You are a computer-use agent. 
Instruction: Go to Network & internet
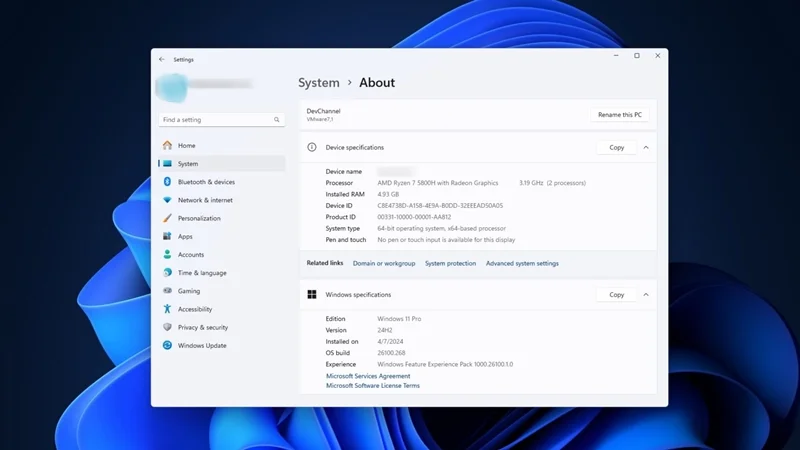point(221,200)
